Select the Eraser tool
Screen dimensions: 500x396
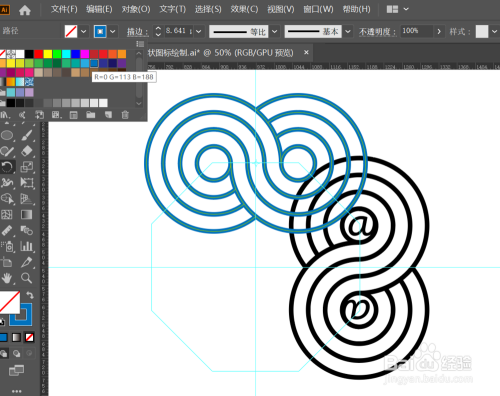[x=27, y=151]
